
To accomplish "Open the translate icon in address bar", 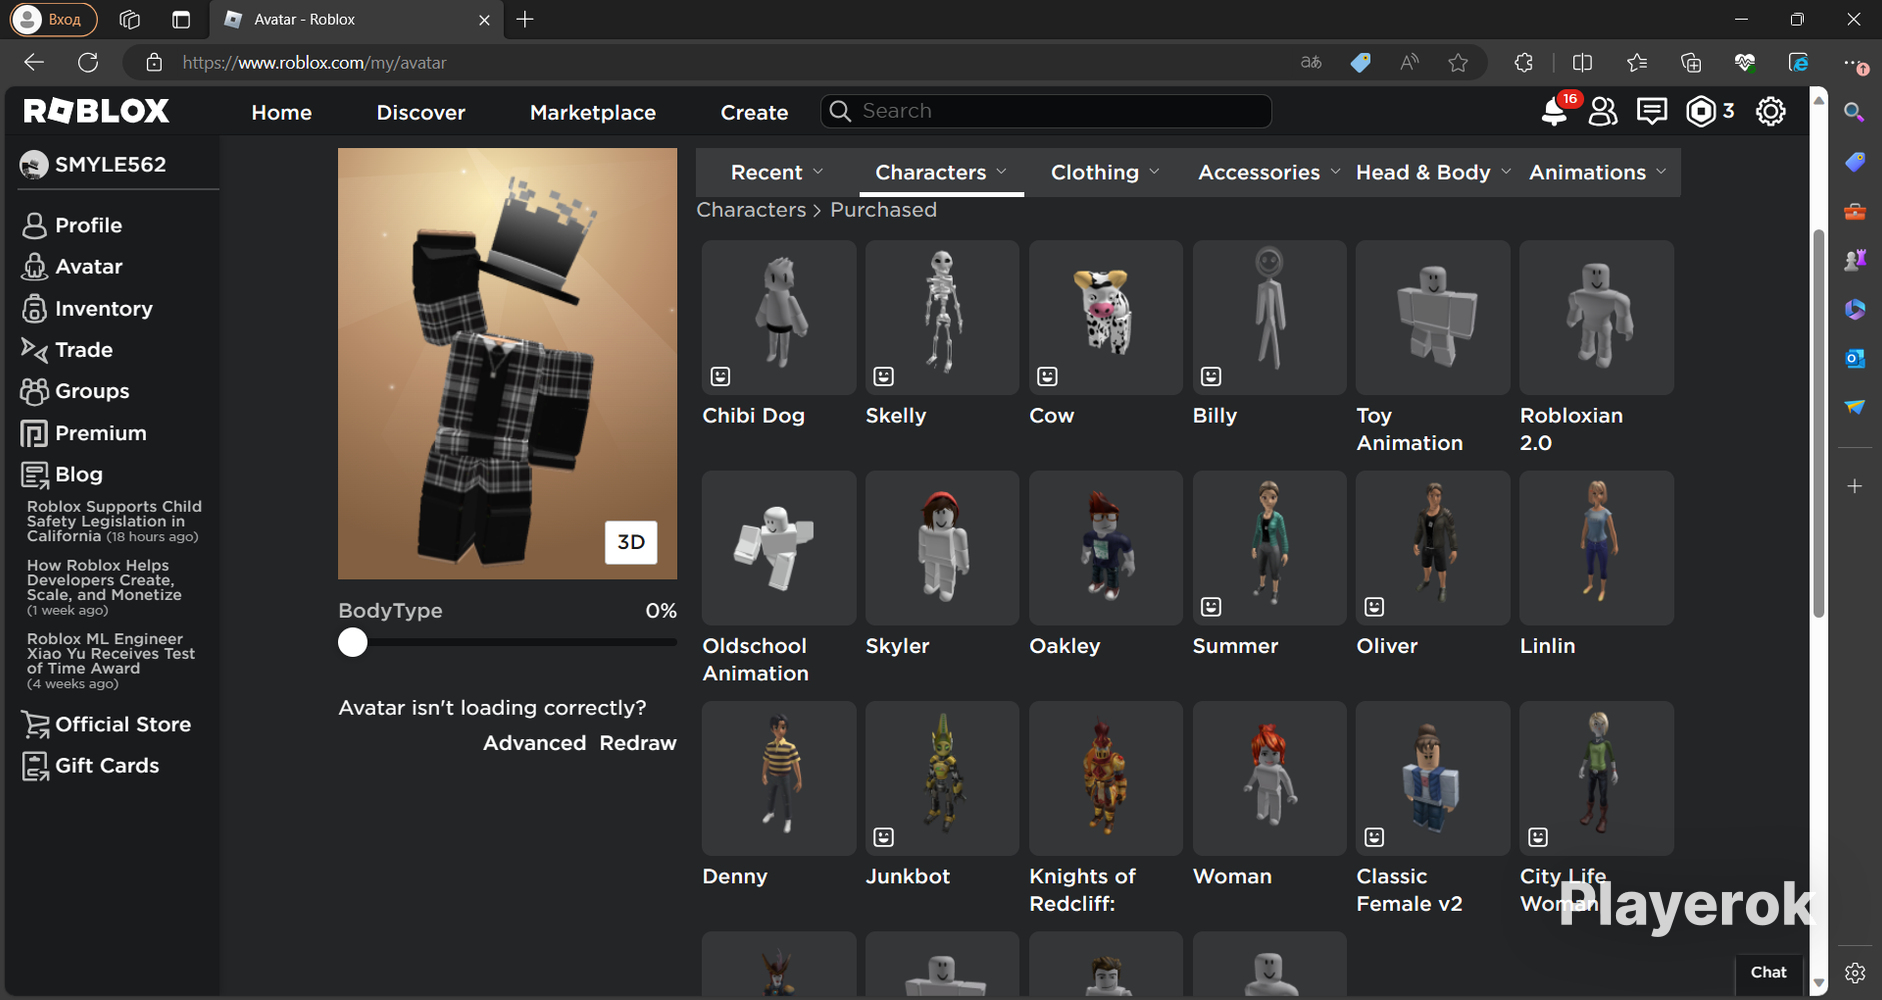I will pos(1311,63).
